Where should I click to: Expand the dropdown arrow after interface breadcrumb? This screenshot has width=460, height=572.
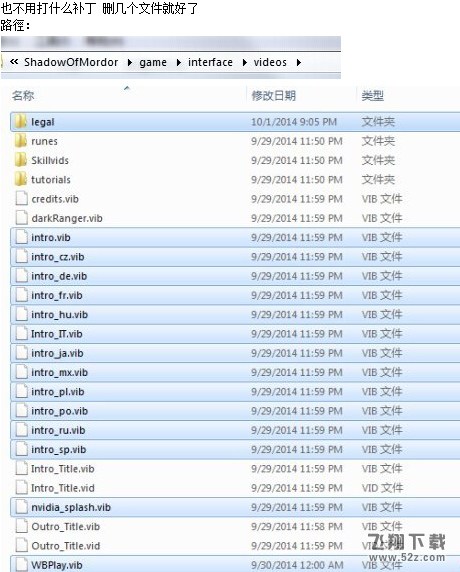click(245, 63)
